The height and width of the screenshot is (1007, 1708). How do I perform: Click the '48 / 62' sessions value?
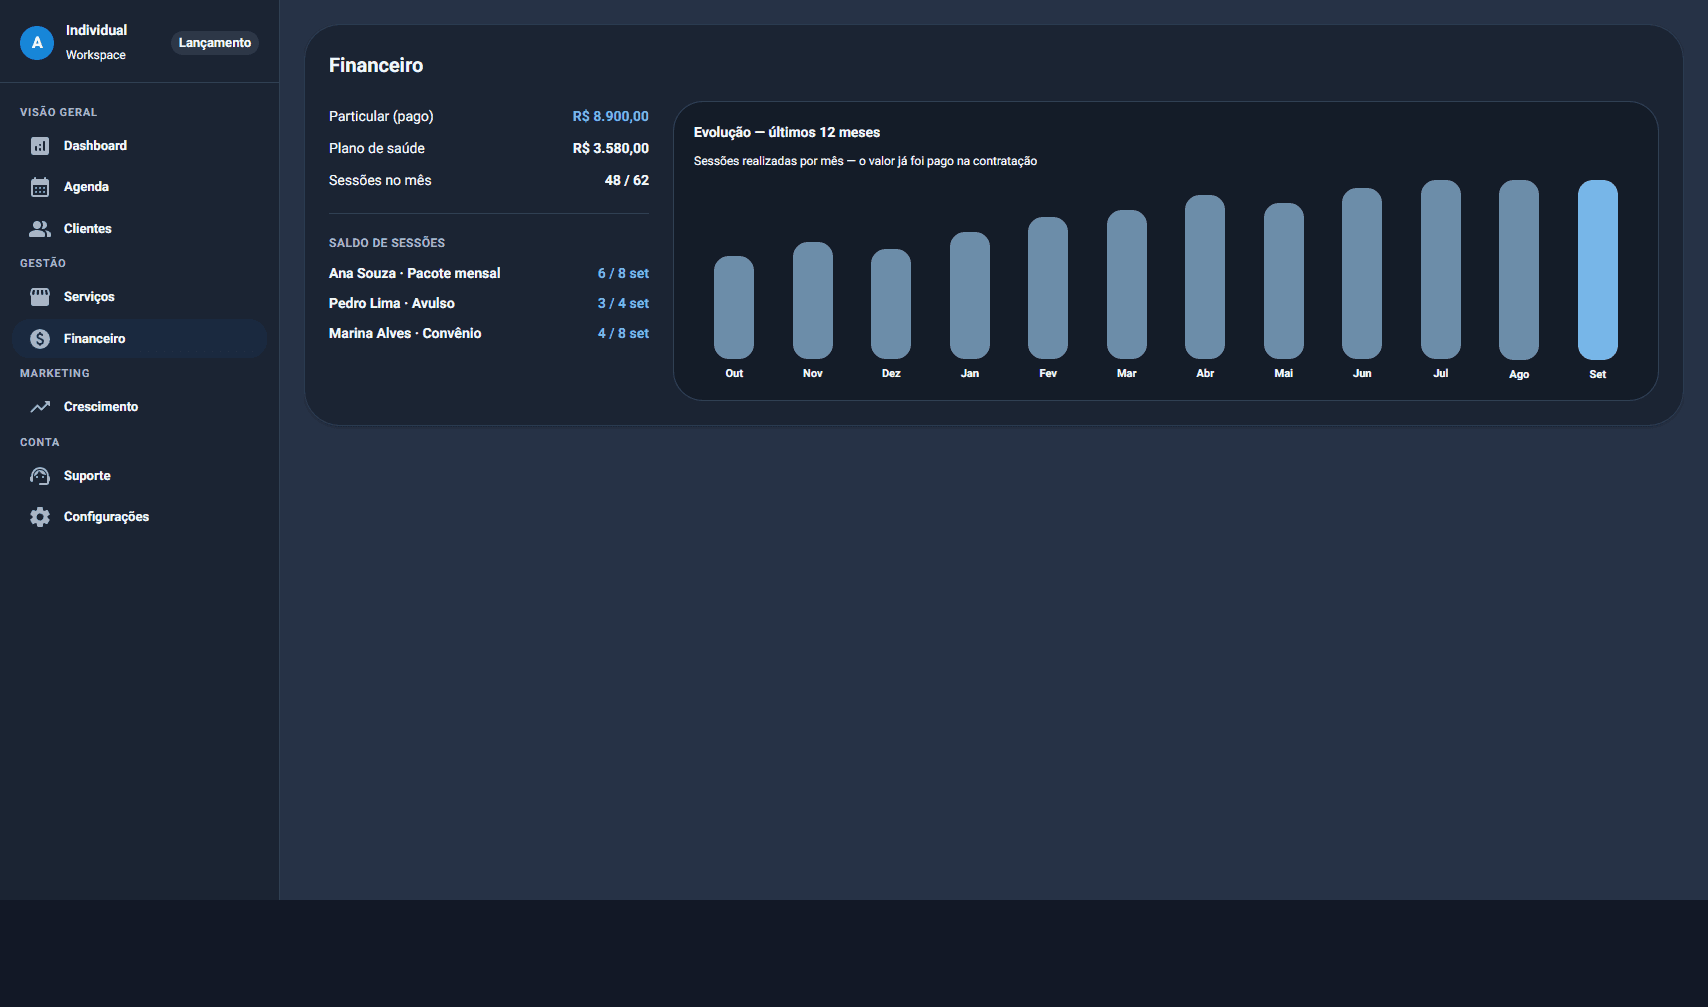(627, 180)
